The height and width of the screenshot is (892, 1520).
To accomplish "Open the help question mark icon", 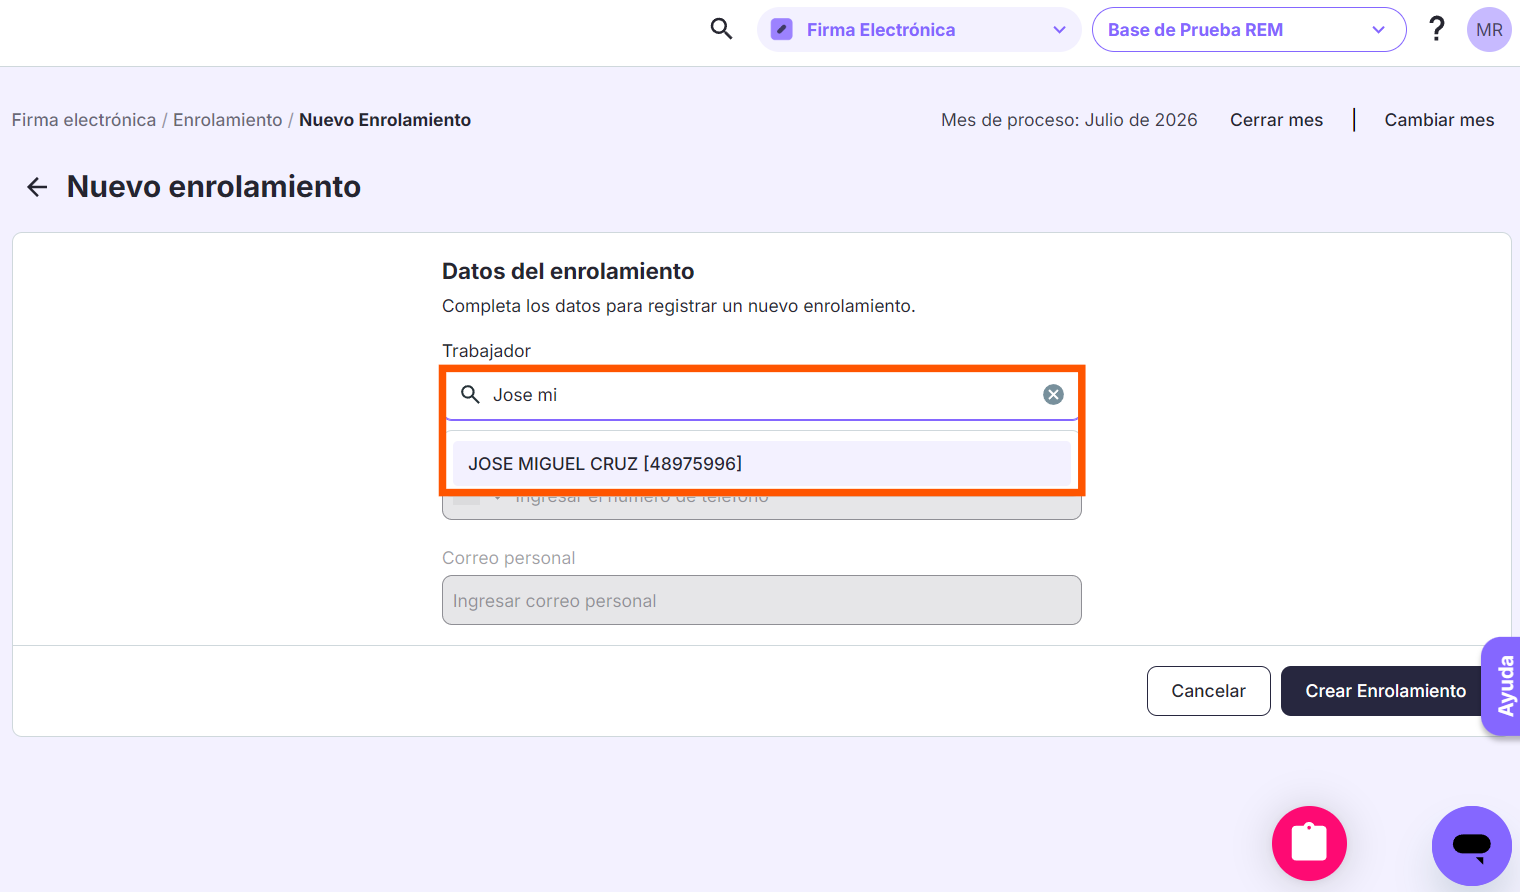I will click(1437, 29).
